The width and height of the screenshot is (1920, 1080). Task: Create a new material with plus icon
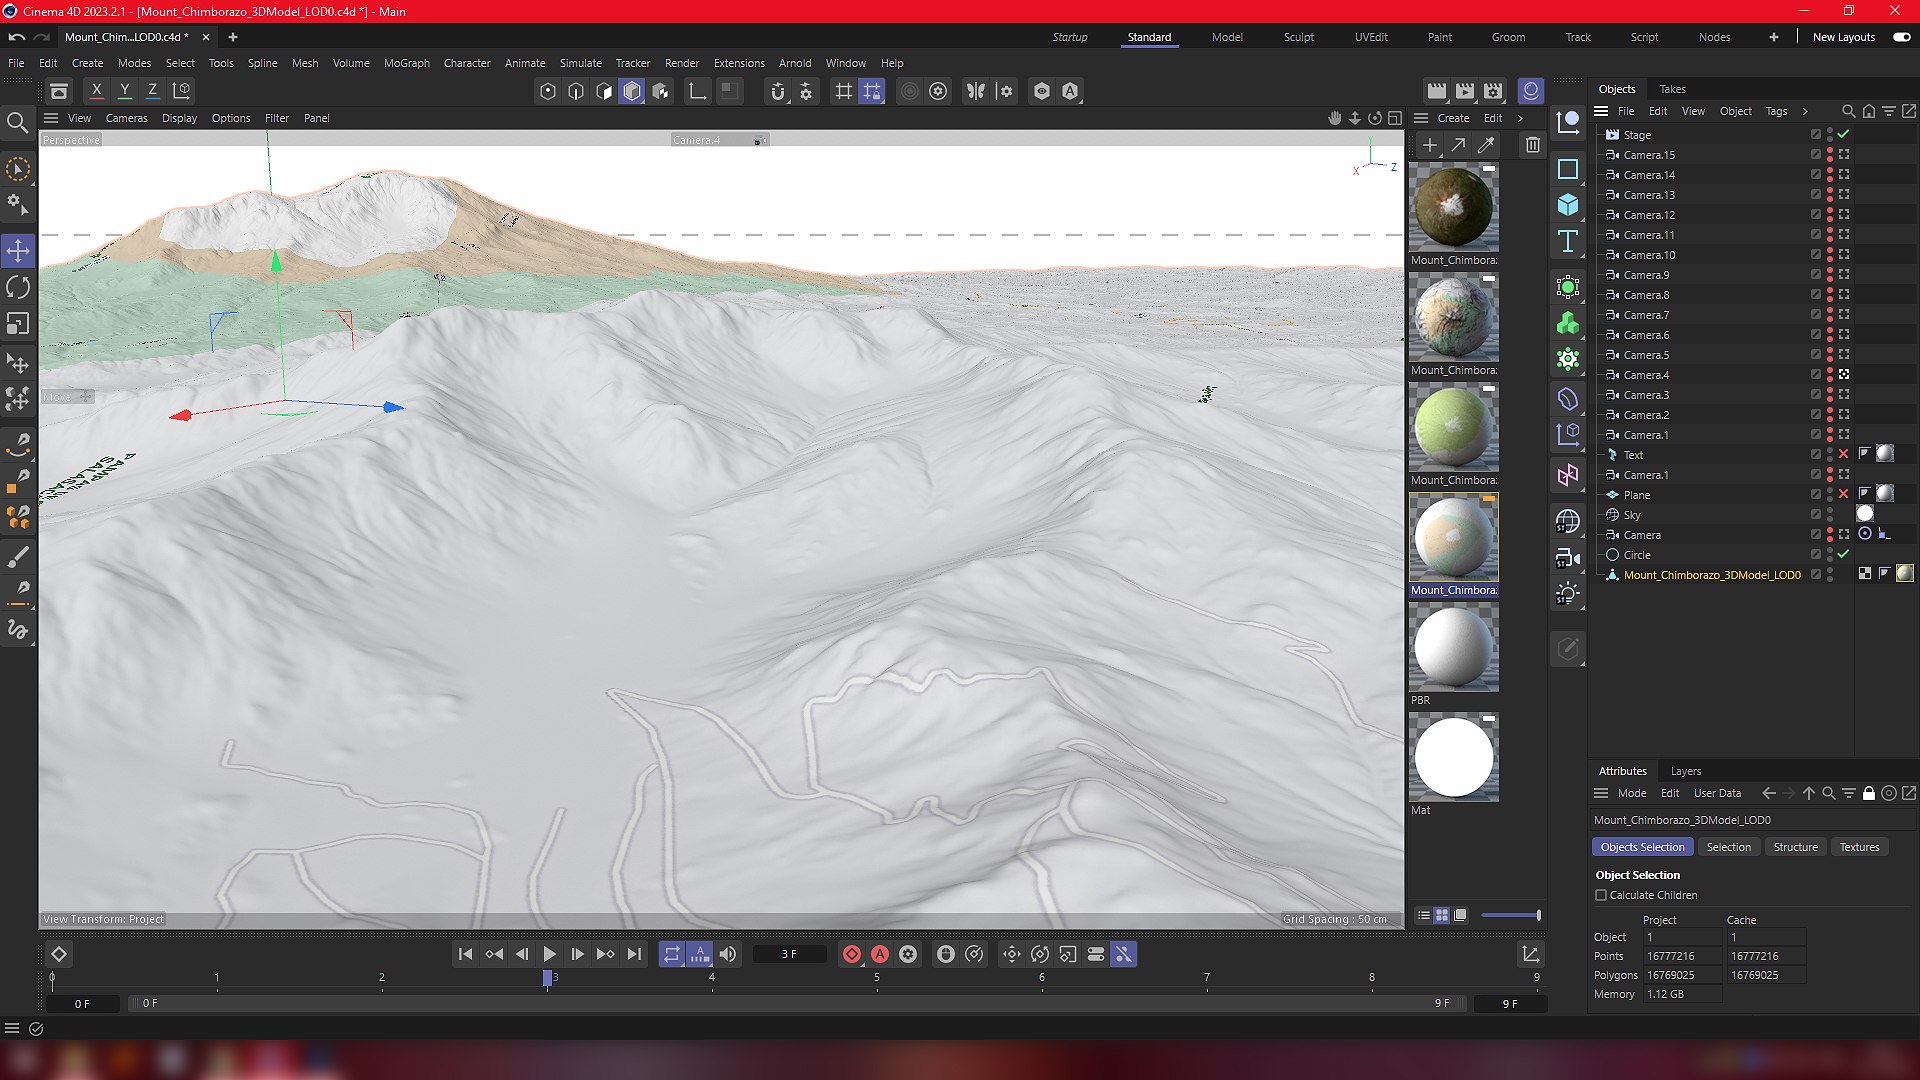pos(1430,146)
